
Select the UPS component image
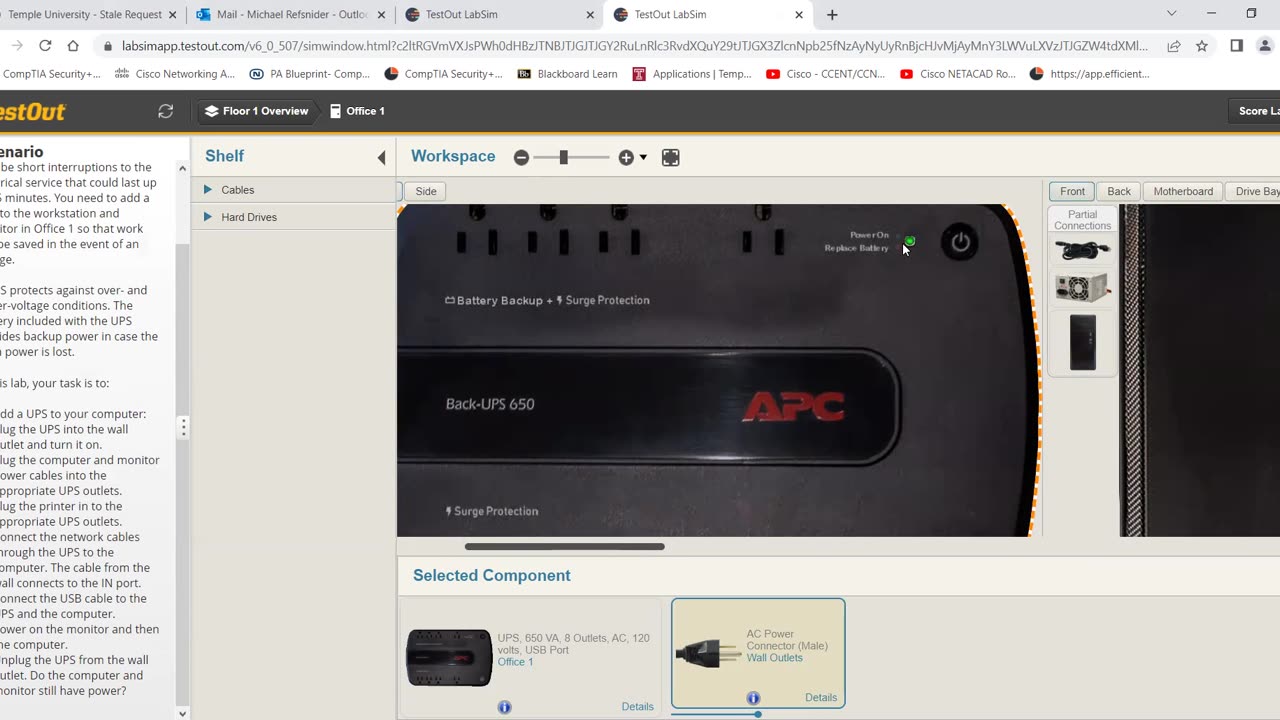coord(449,657)
